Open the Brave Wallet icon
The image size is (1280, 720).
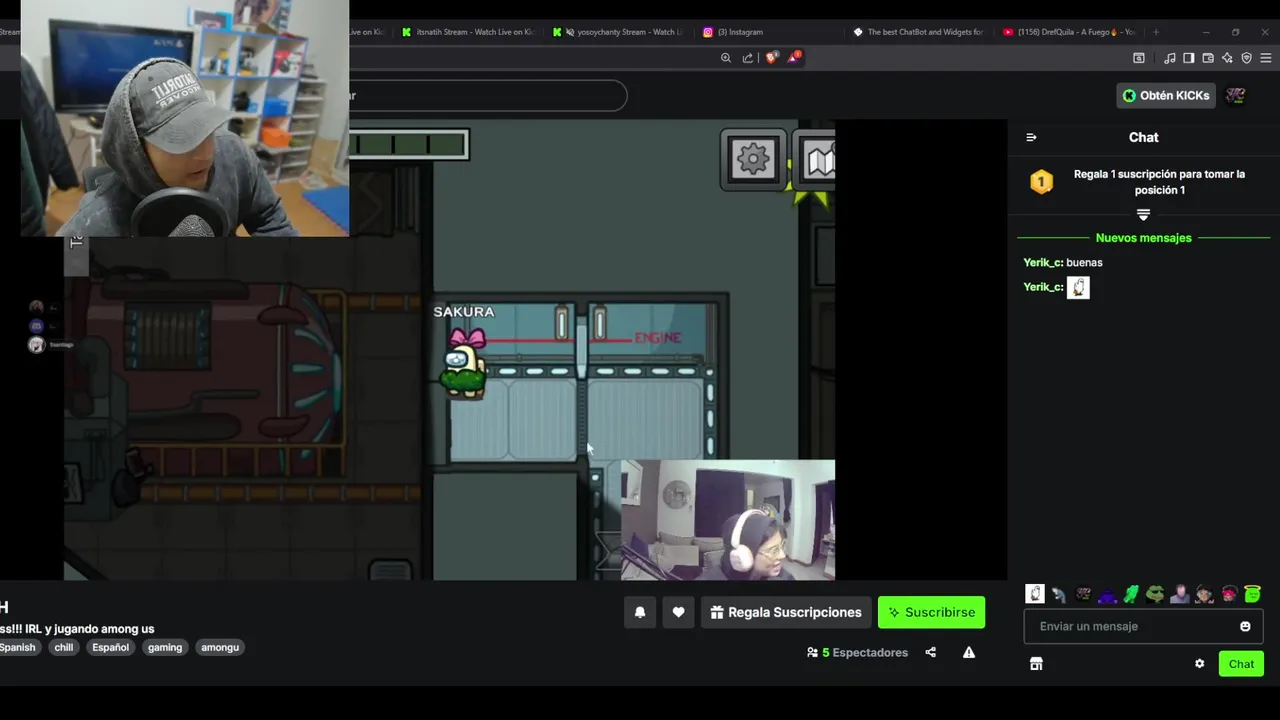(1208, 58)
